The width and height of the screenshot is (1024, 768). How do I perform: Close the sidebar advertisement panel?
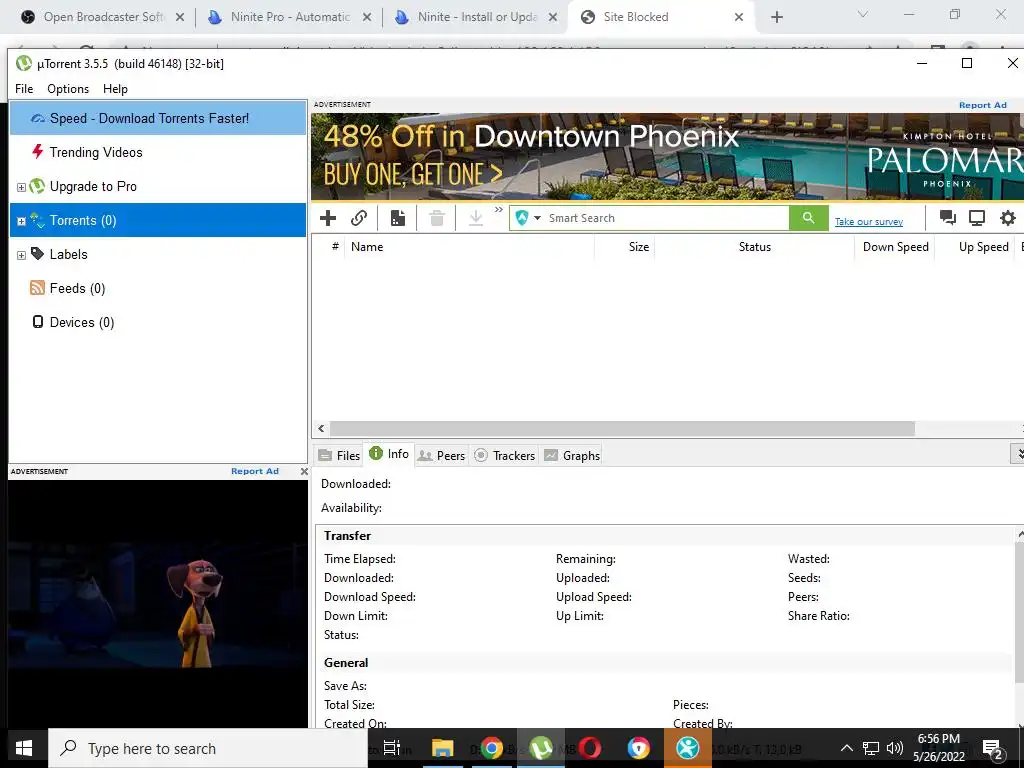[304, 471]
